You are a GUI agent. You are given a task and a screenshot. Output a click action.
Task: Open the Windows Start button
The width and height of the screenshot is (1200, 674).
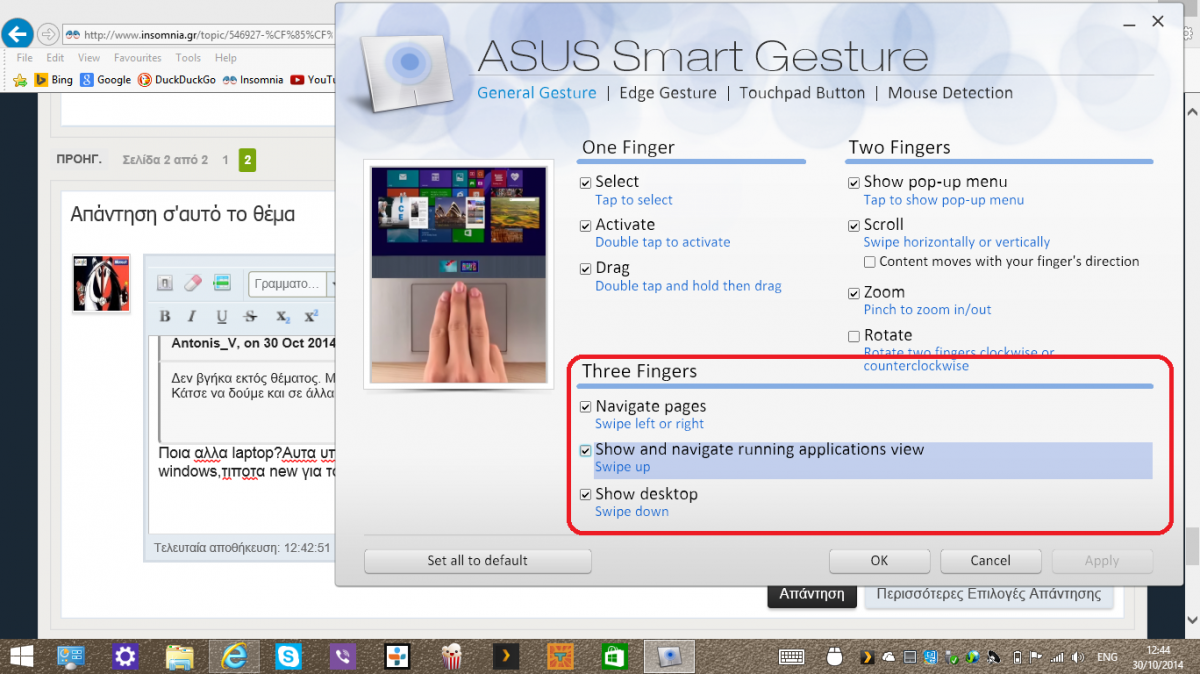pos(20,656)
